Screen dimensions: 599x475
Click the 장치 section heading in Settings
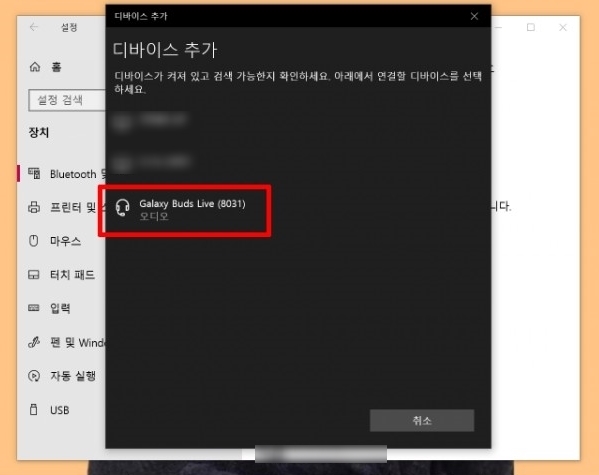tap(39, 133)
